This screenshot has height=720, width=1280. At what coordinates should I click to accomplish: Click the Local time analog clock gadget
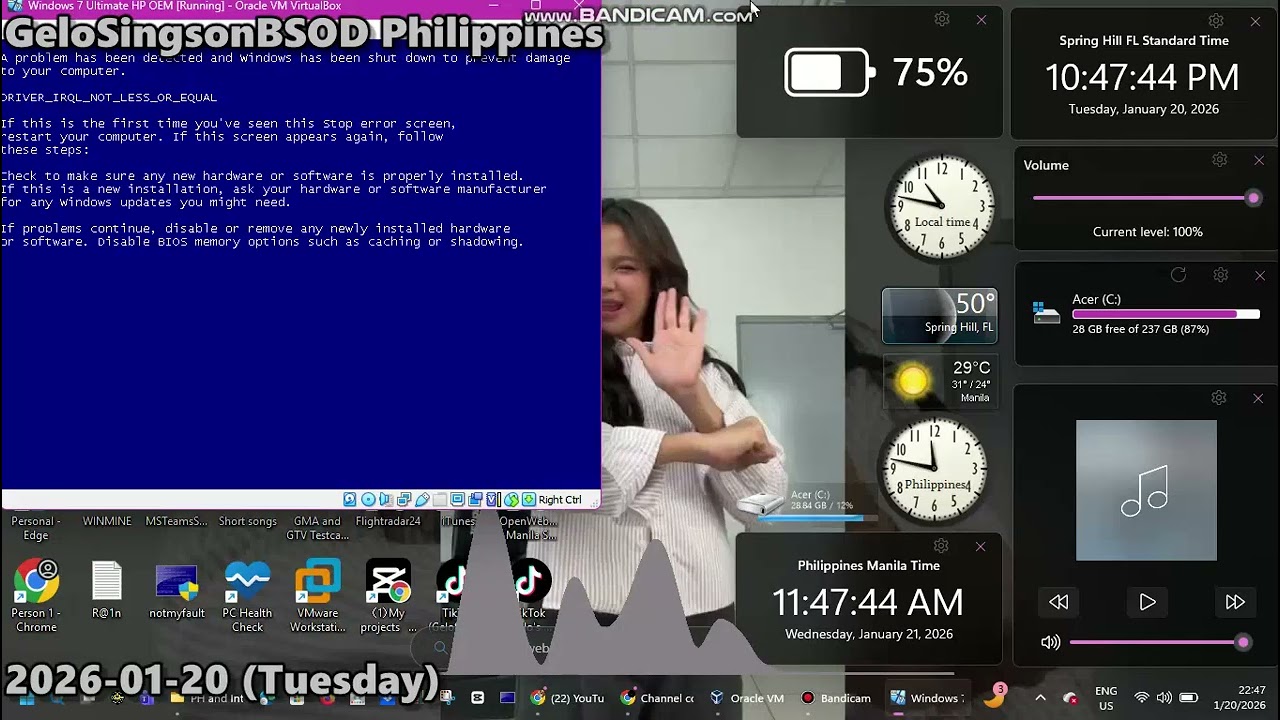point(942,208)
